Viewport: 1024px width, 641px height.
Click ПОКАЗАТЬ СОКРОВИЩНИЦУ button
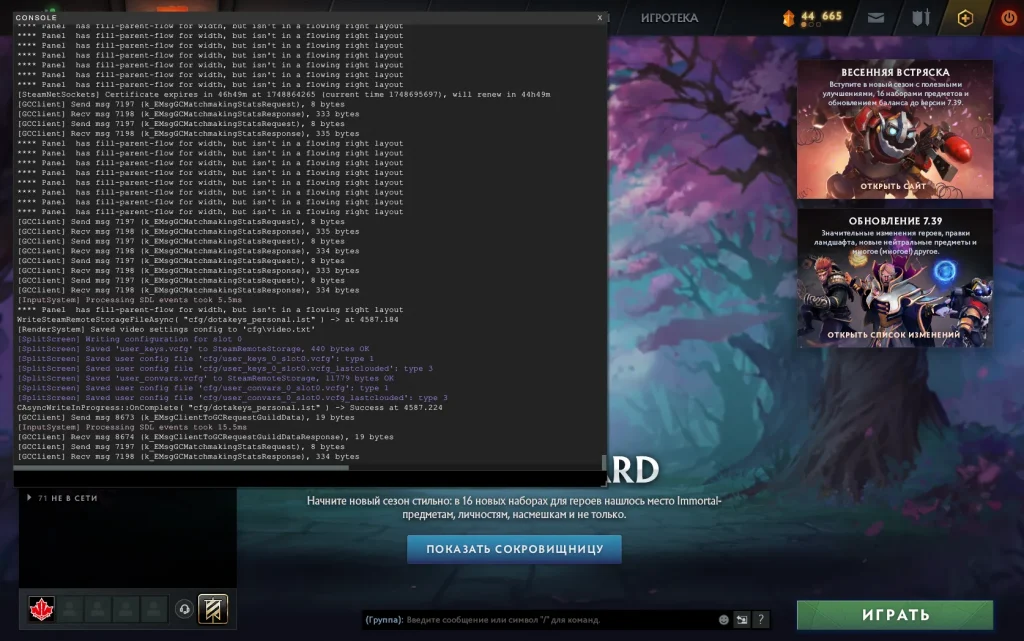point(515,549)
